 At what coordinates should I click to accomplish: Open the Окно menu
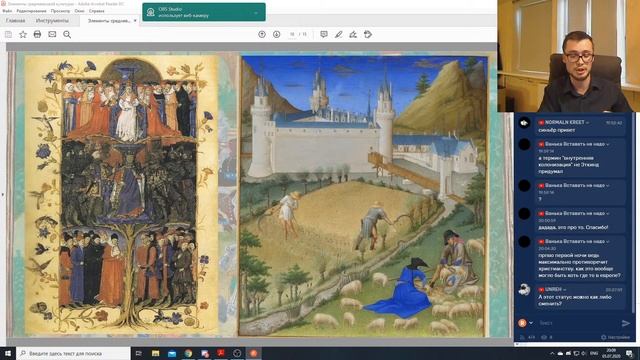coord(80,11)
